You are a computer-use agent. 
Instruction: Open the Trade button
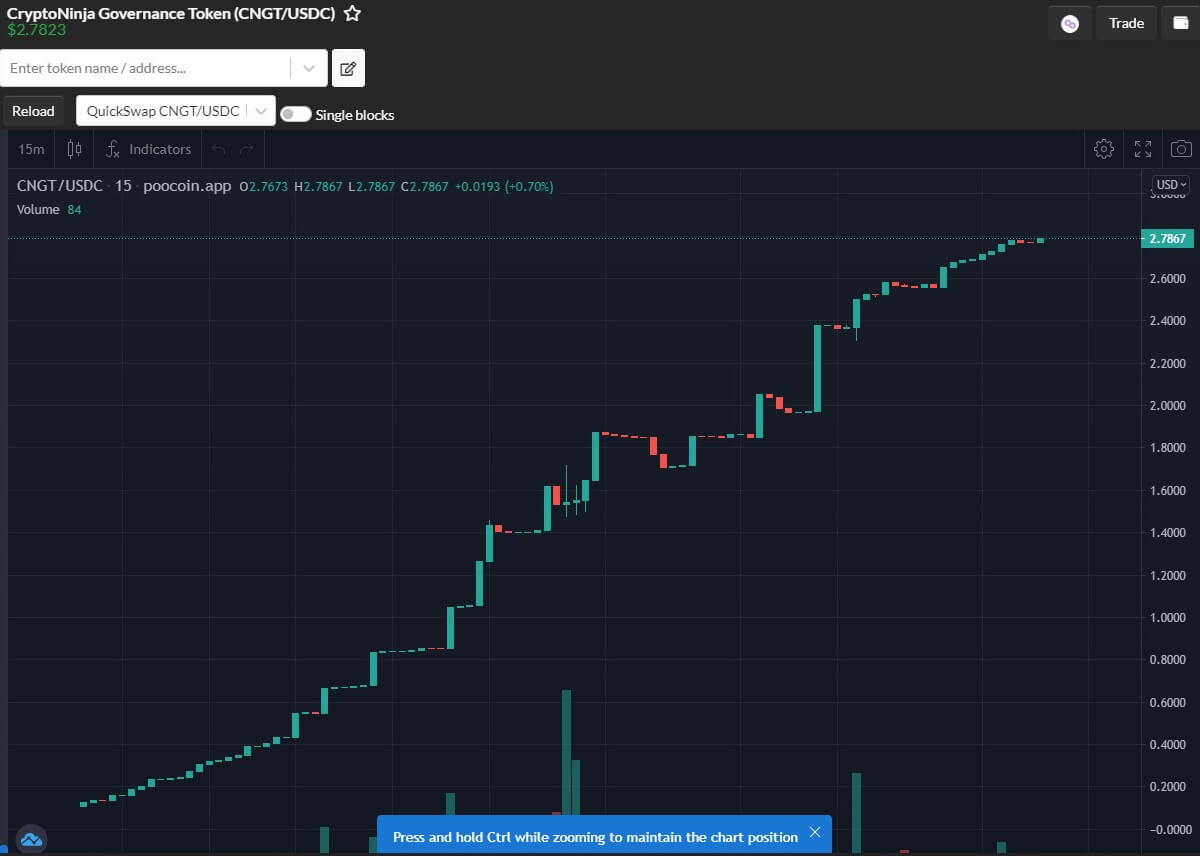tap(1126, 23)
